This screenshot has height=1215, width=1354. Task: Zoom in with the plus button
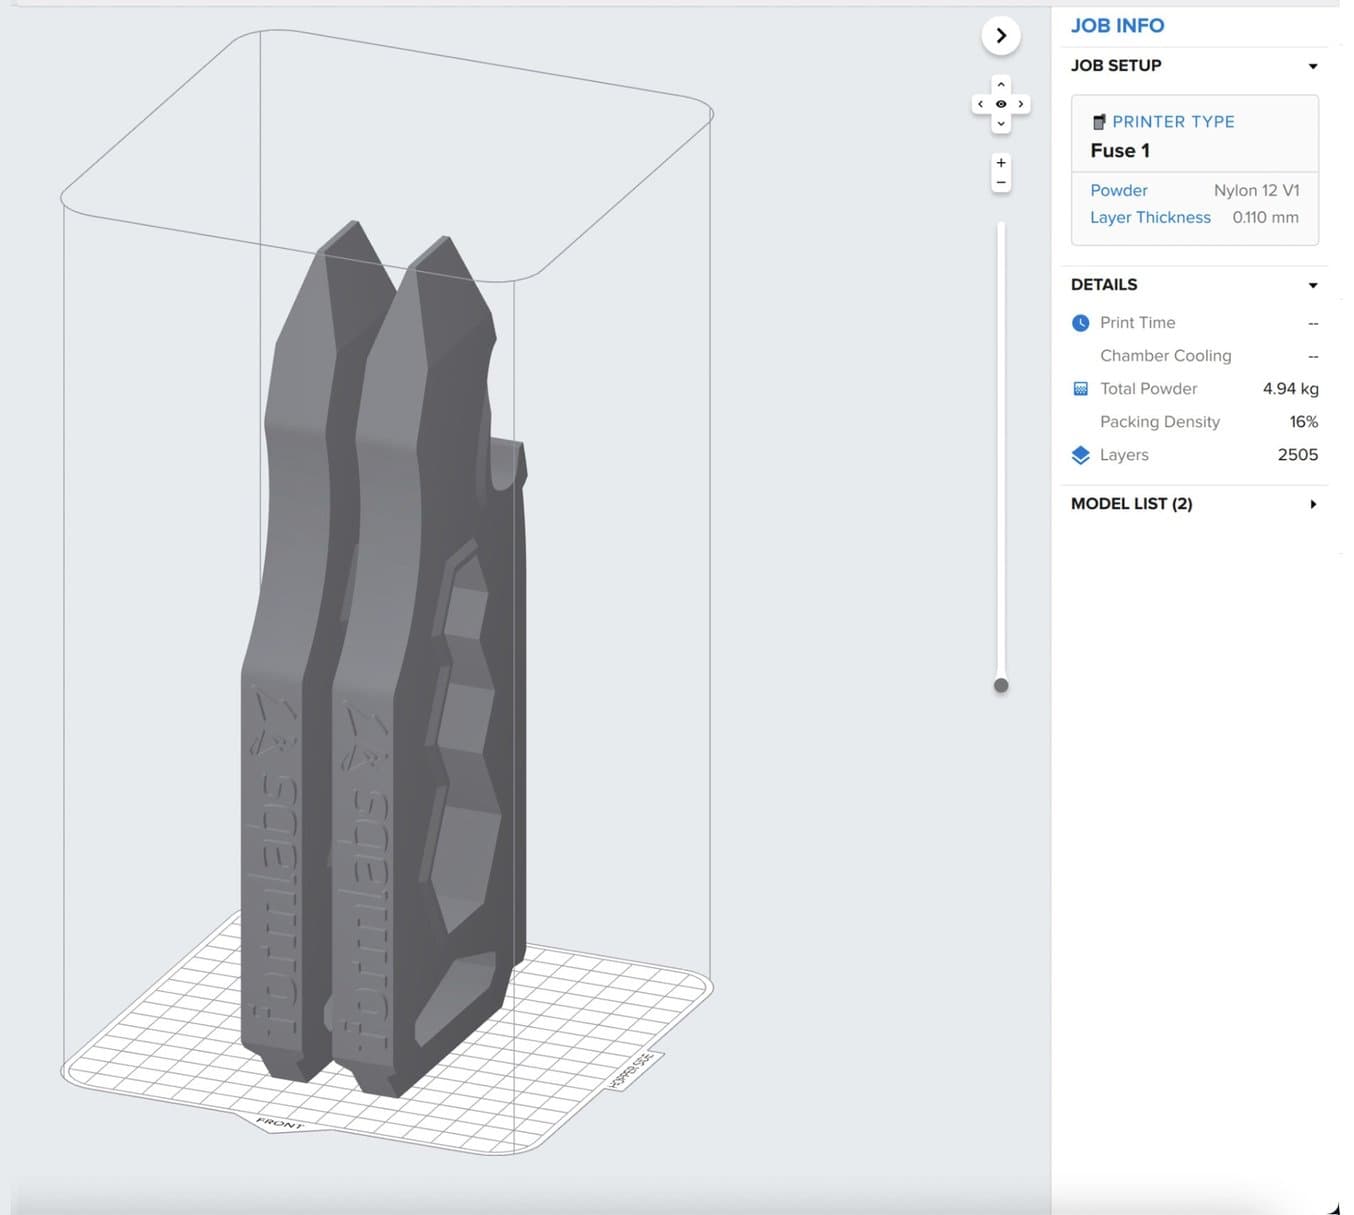[1001, 163]
